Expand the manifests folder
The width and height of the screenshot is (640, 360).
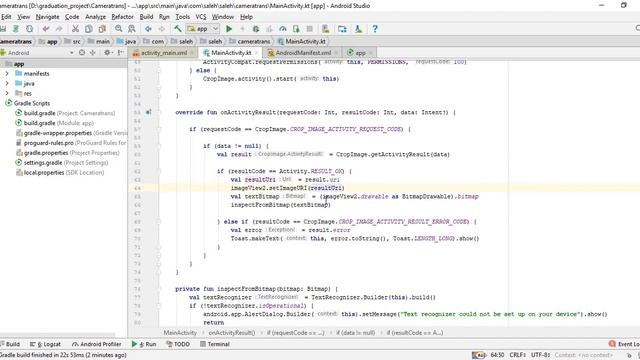coord(7,73)
